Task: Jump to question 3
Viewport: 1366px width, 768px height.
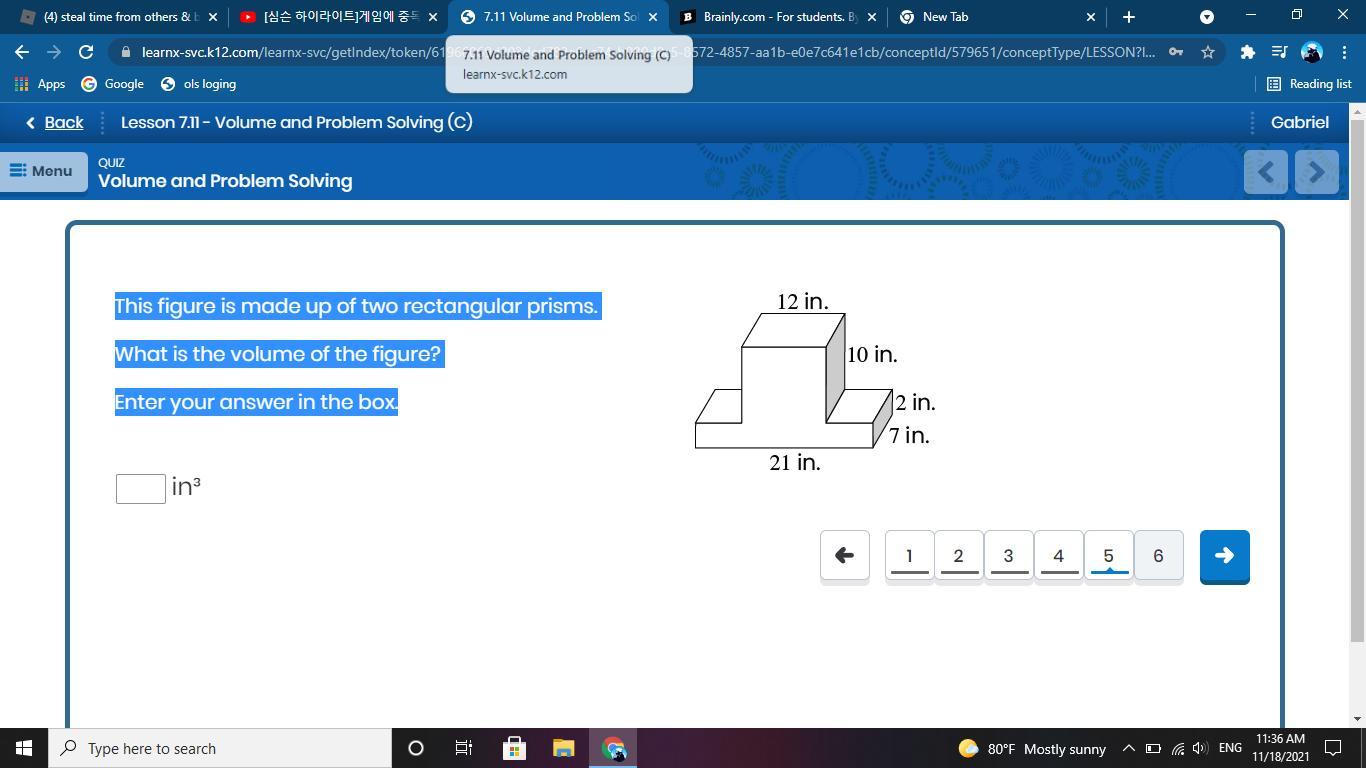Action: click(x=1009, y=555)
